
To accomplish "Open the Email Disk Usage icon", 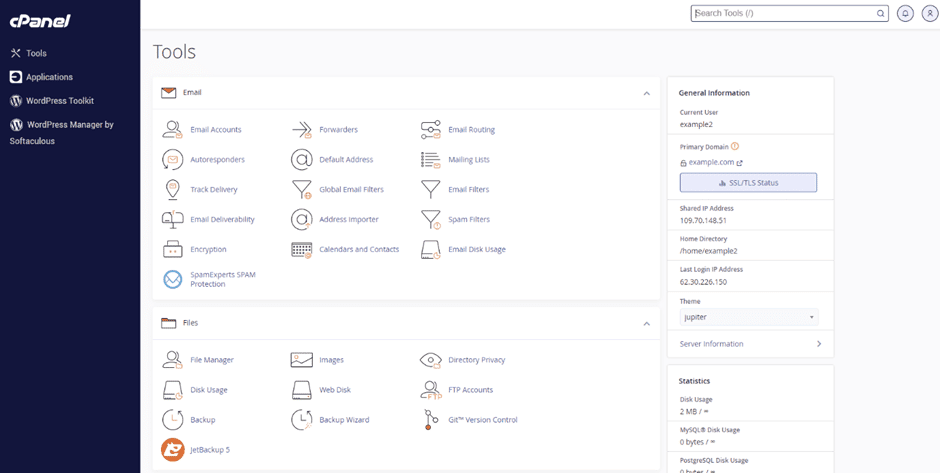I will pos(430,249).
